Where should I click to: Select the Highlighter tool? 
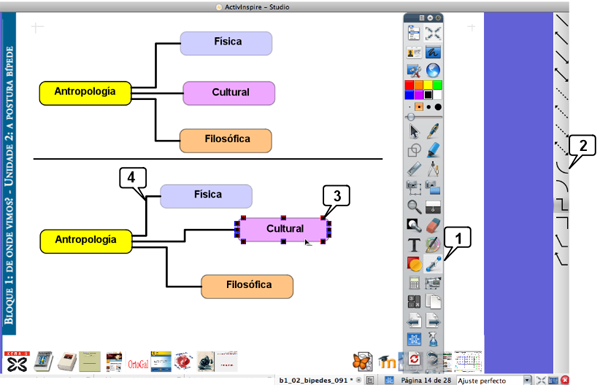(x=433, y=150)
